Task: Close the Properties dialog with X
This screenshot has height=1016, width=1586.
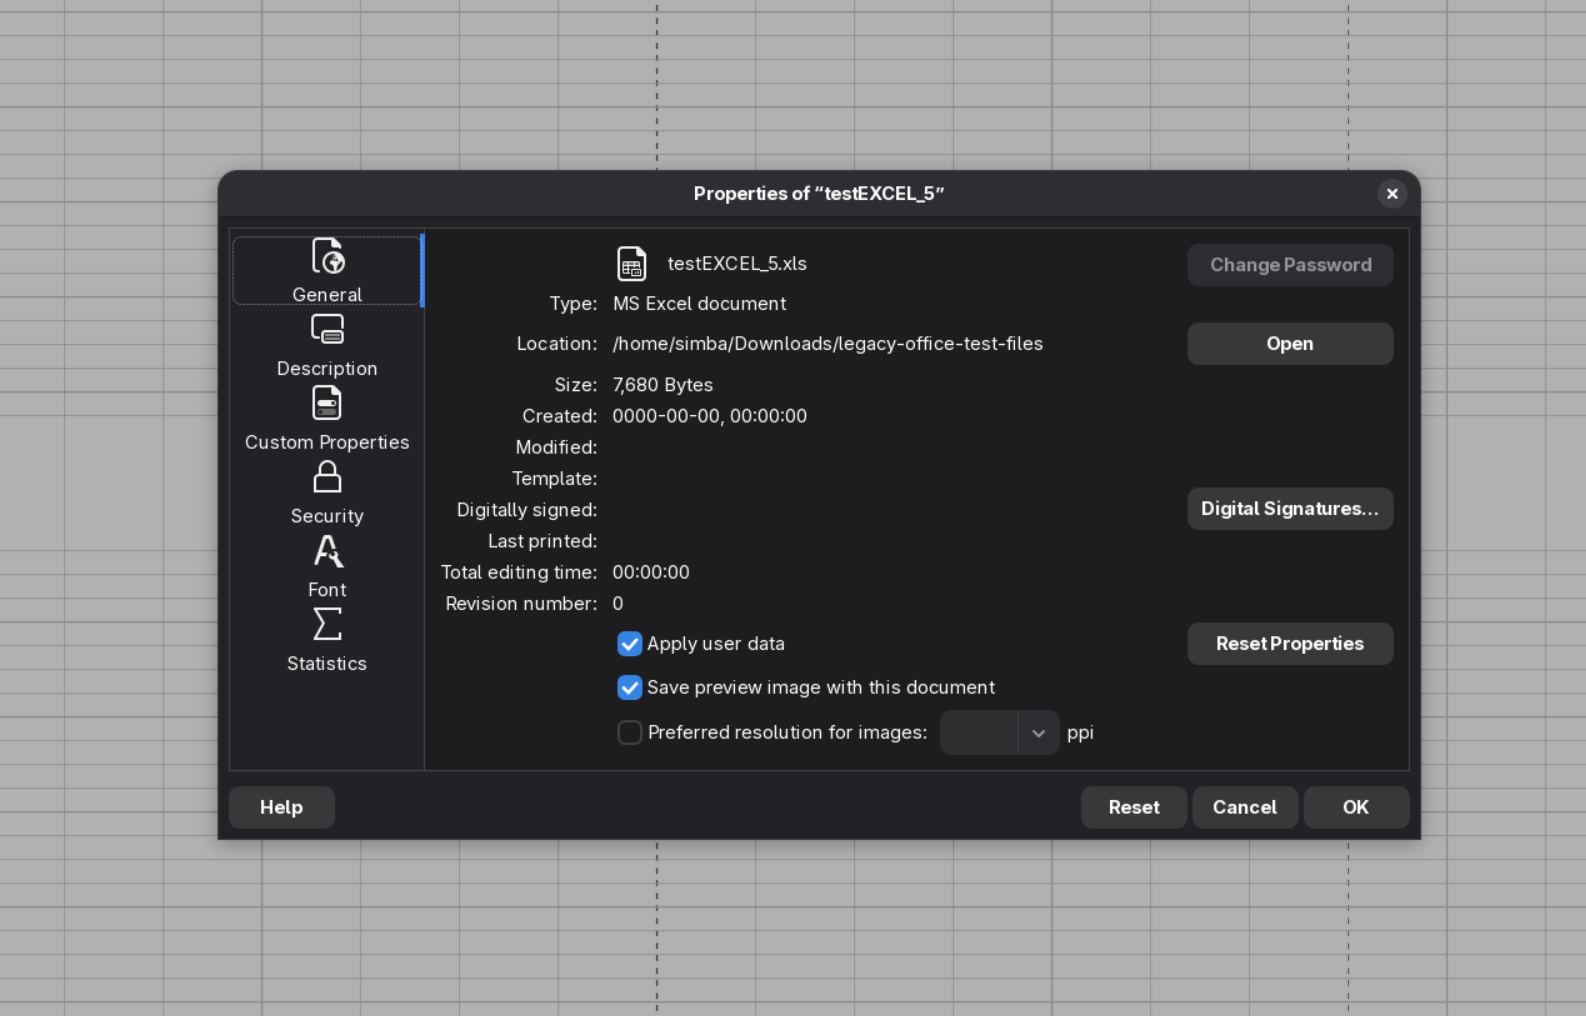Action: [x=1392, y=194]
